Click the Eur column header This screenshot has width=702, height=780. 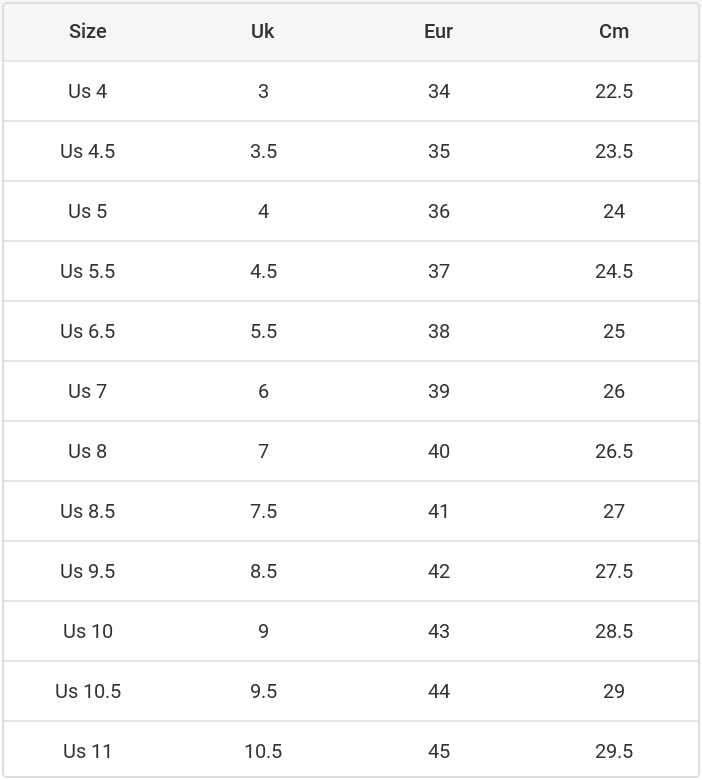[438, 31]
